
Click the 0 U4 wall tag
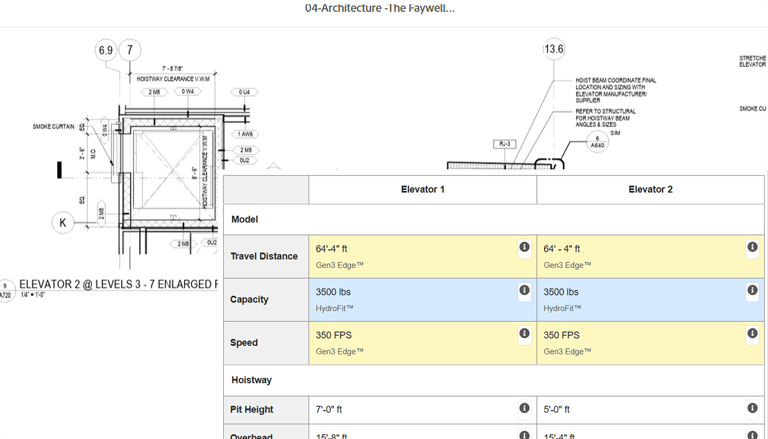tap(244, 92)
